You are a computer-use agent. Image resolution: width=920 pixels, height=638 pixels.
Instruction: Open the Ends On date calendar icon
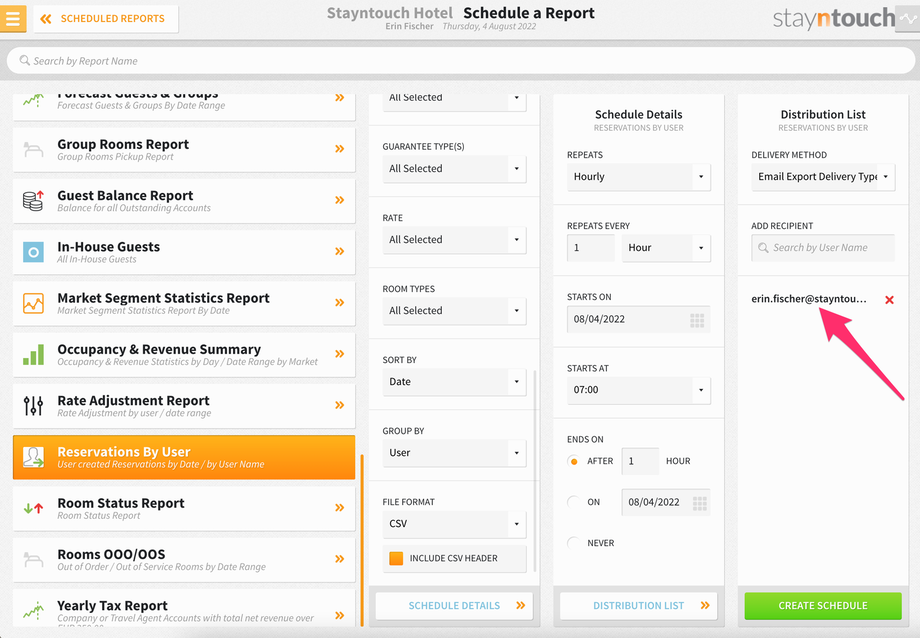pyautogui.click(x=699, y=503)
